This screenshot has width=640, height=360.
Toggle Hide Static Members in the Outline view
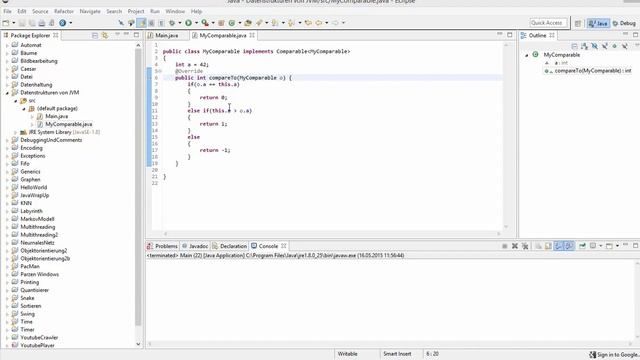pos(604,46)
